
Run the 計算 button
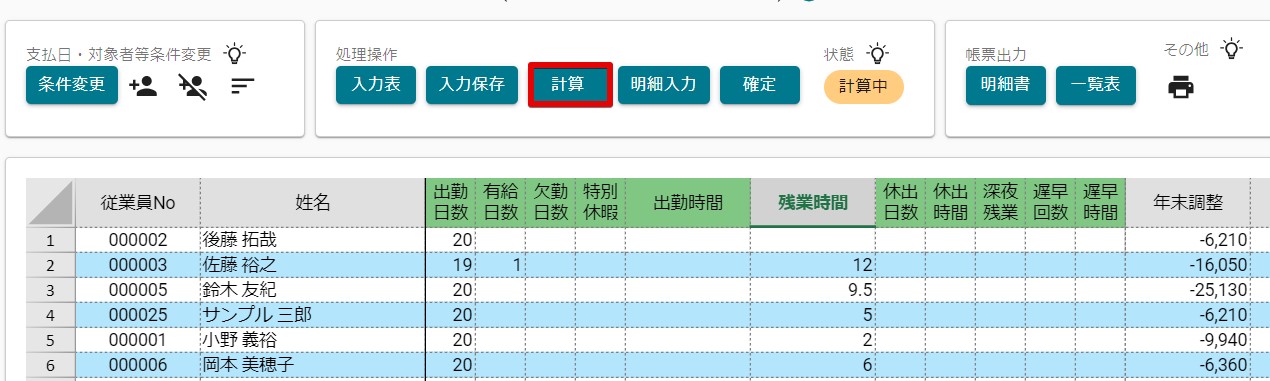[569, 85]
